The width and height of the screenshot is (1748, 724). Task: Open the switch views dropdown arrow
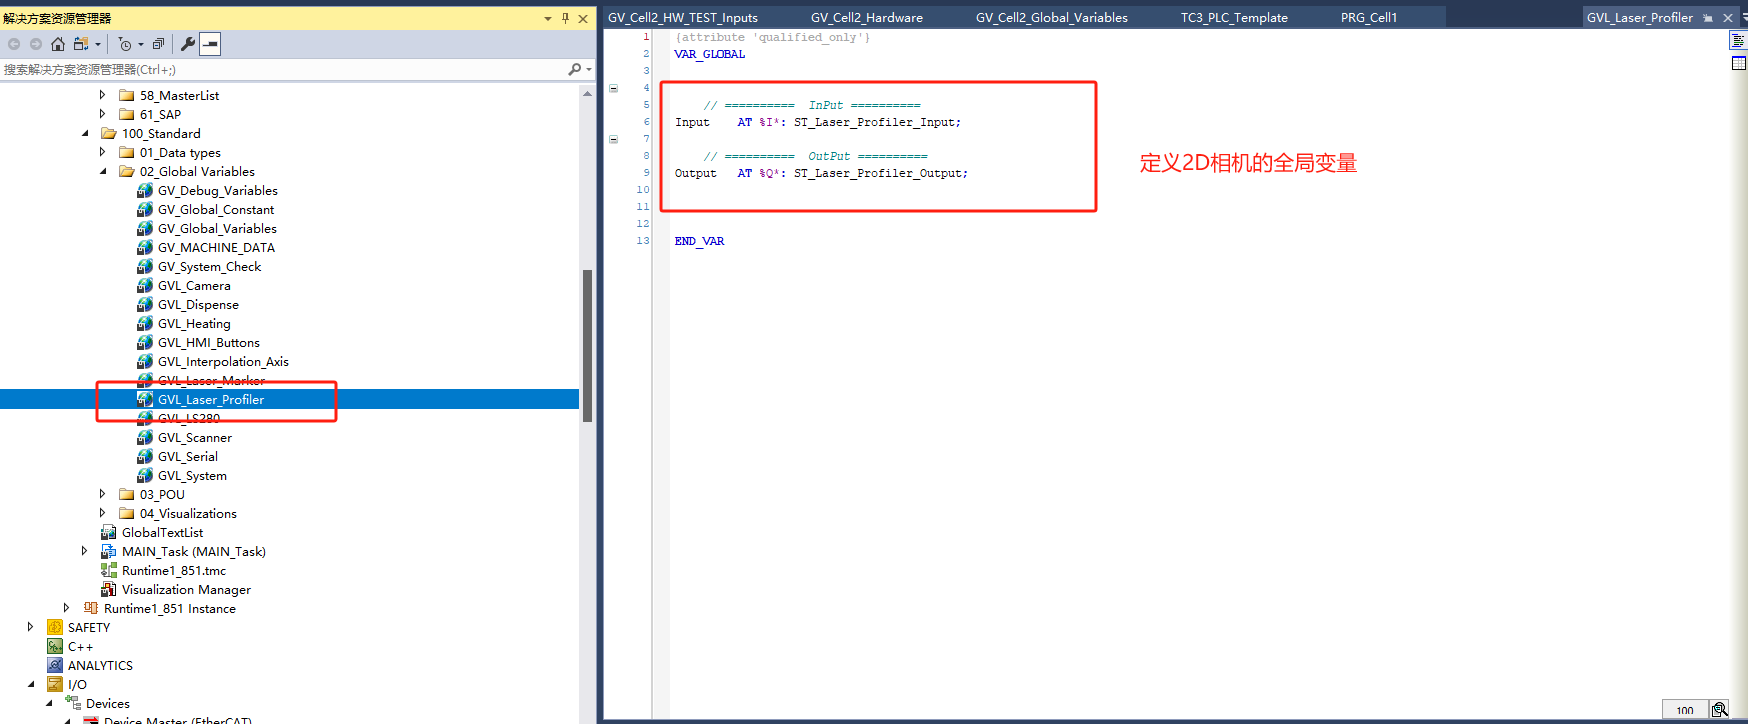click(x=98, y=44)
